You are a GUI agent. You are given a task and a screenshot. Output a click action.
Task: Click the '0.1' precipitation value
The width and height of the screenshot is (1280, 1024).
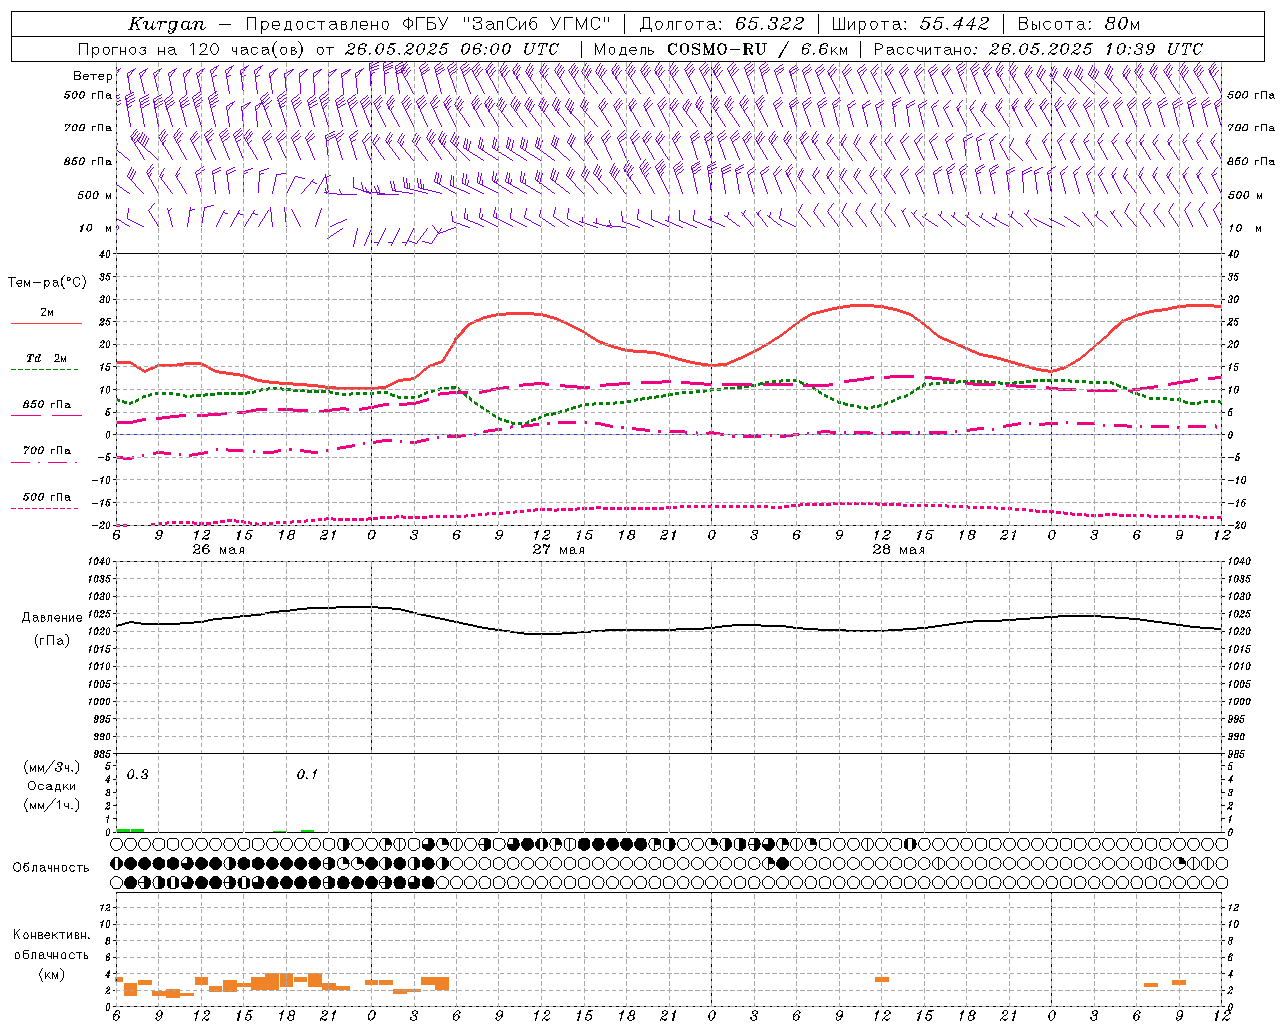[307, 774]
